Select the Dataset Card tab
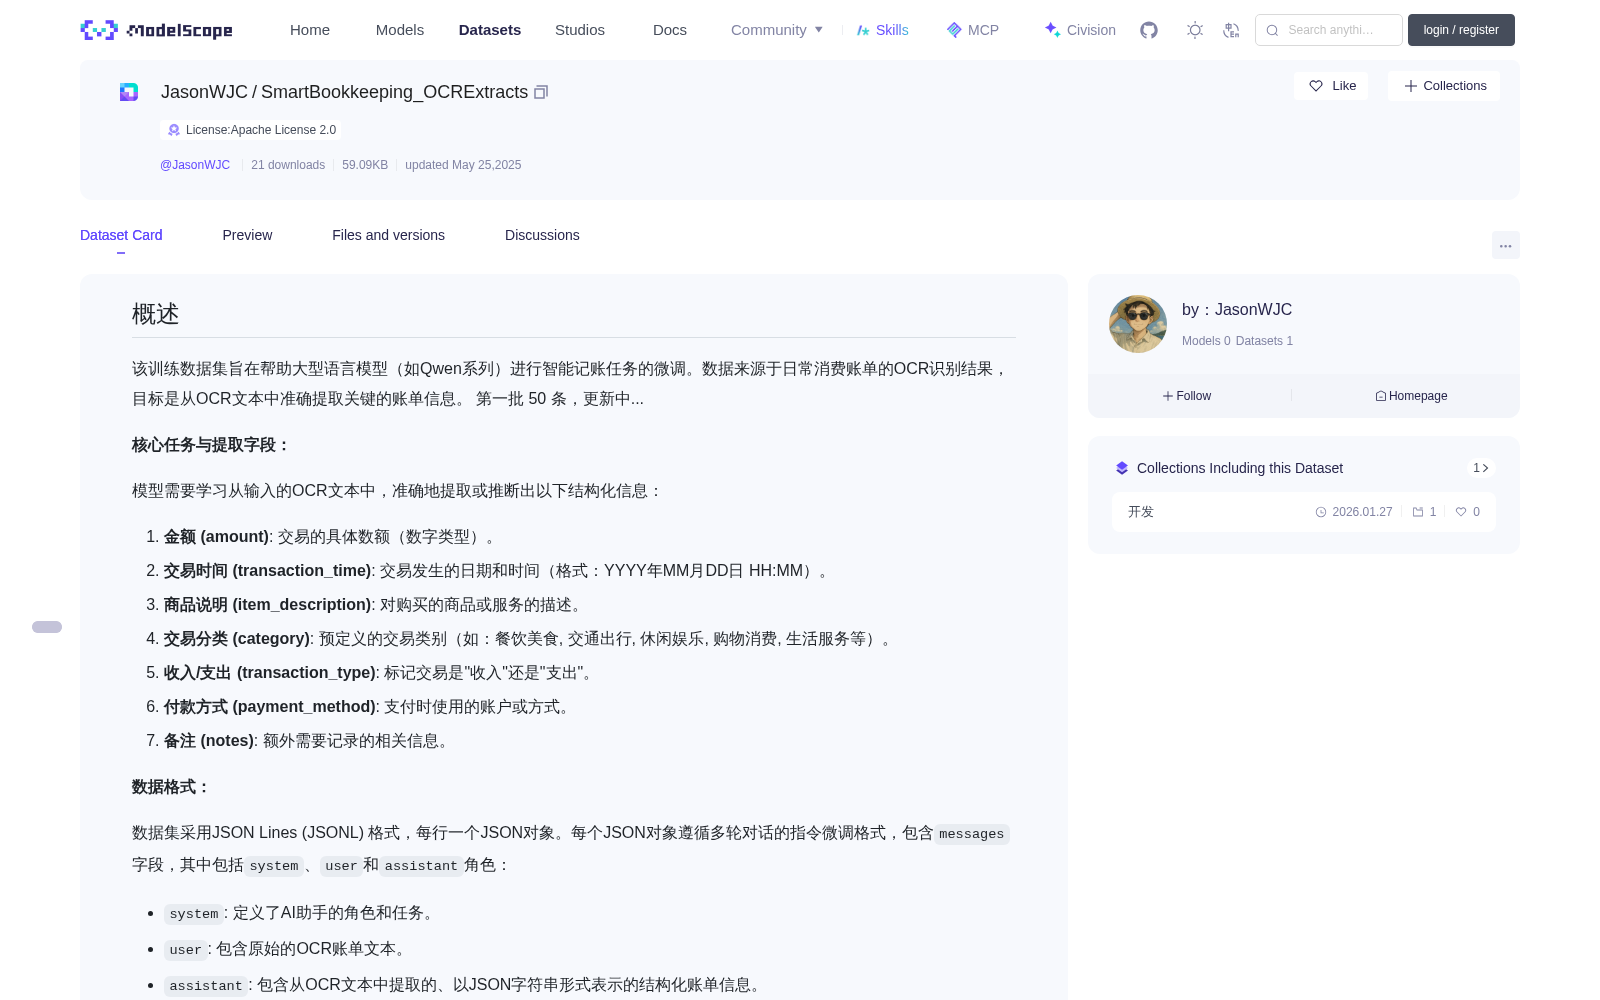 point(121,235)
